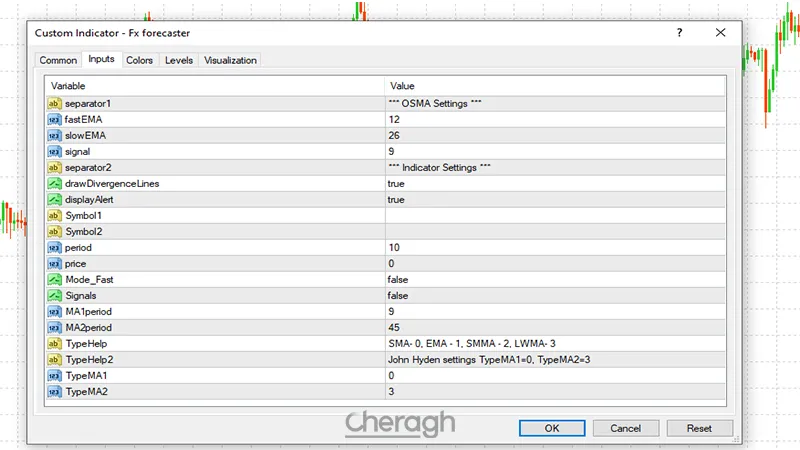Click the Reset button
This screenshot has width=800, height=450.
pos(699,428)
